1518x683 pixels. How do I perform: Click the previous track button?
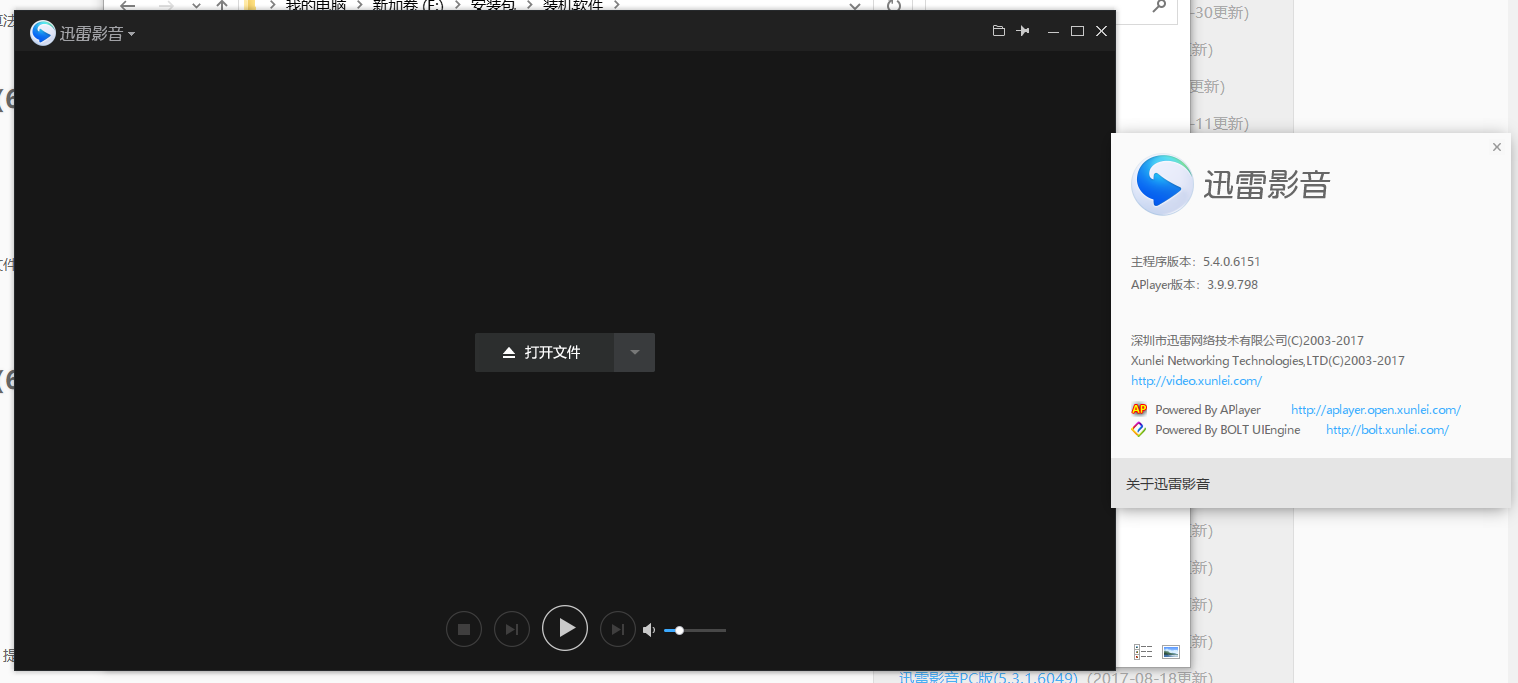[x=512, y=629]
